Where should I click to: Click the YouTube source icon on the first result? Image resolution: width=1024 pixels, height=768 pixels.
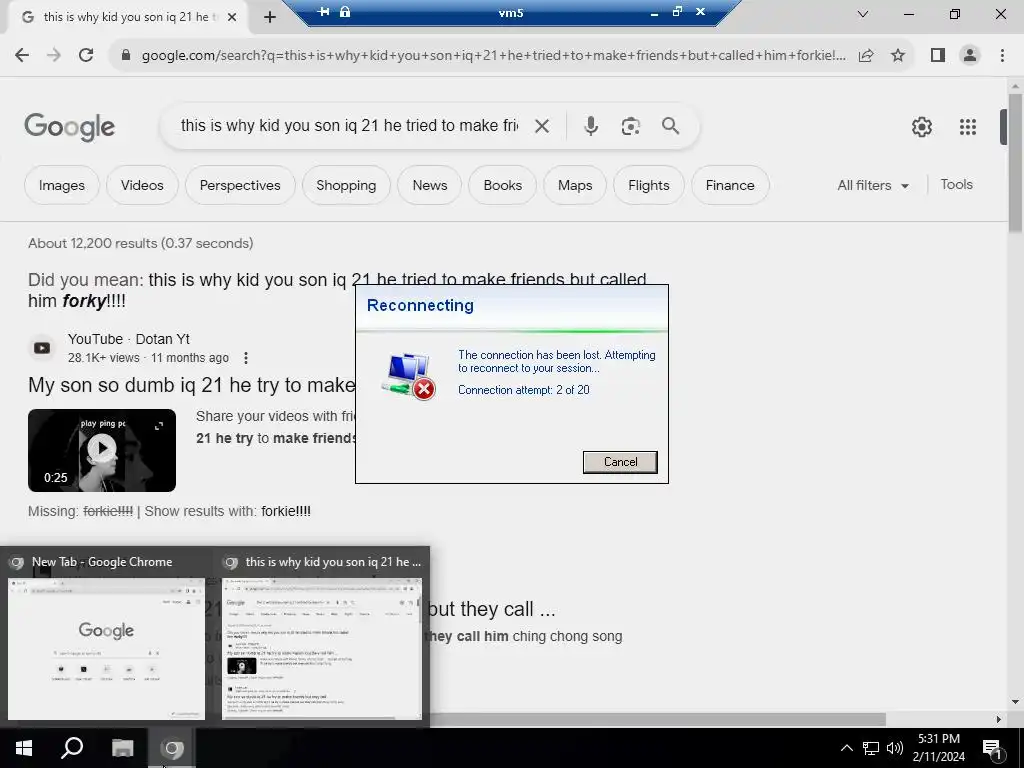42,348
